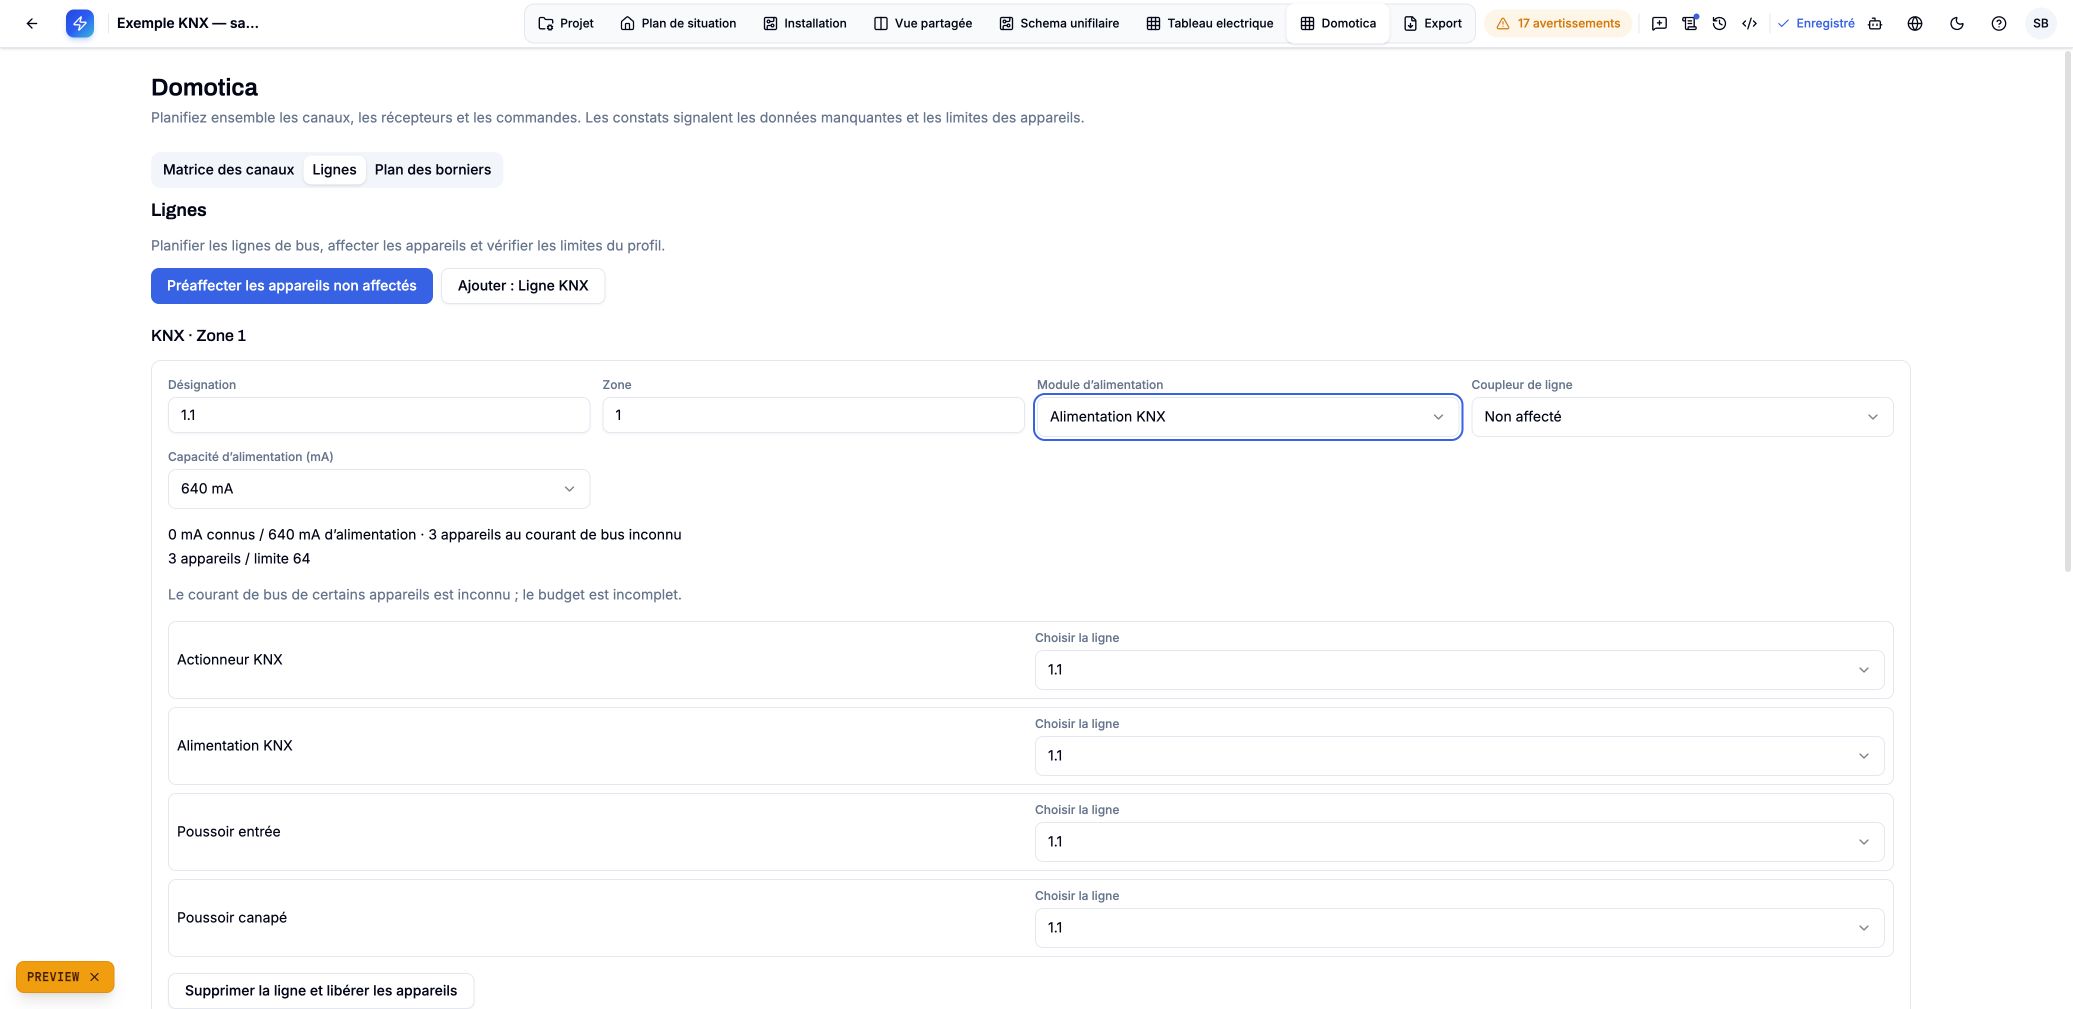
Task: Open the help question mark icon
Action: [1999, 23]
